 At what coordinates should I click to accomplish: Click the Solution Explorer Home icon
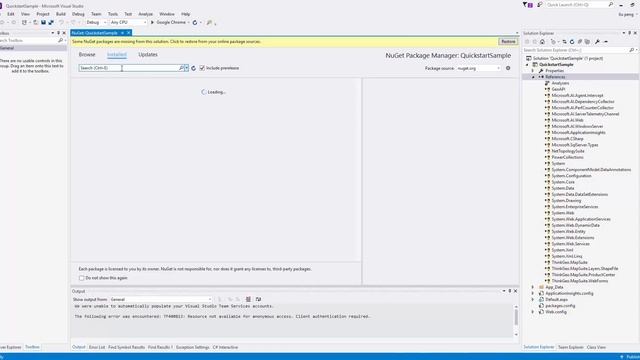coord(542,42)
